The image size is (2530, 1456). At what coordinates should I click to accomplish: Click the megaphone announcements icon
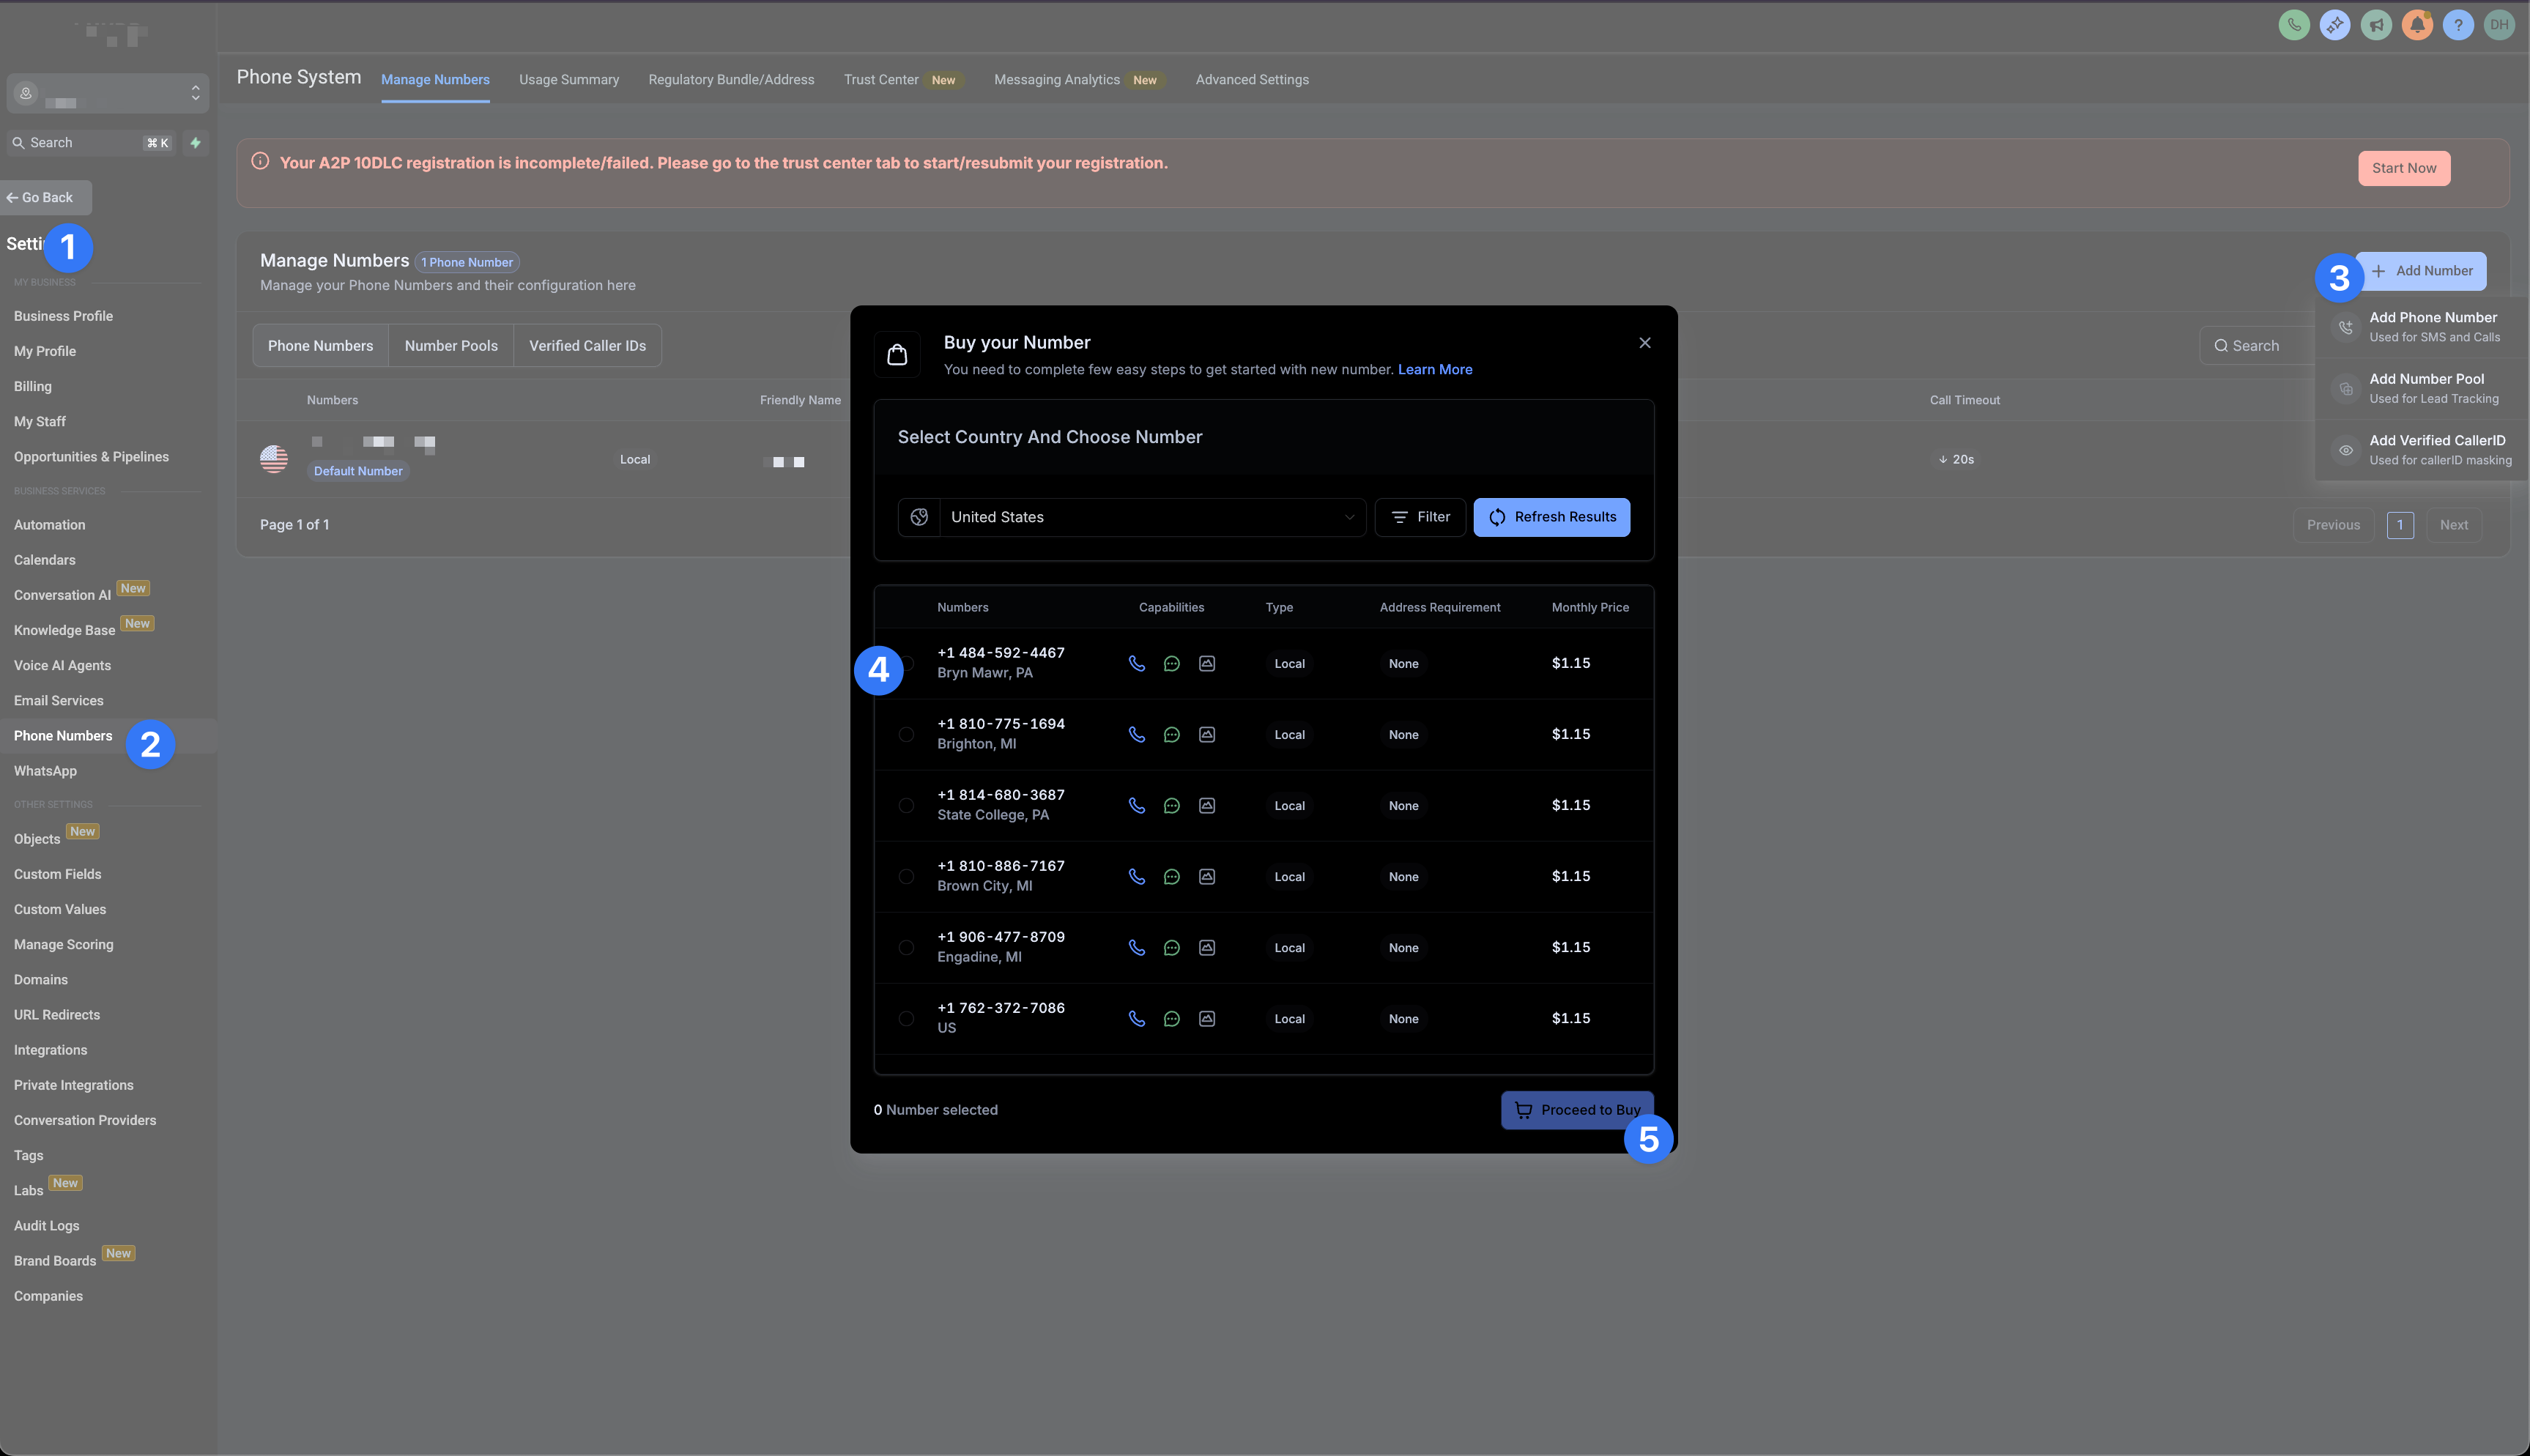coord(2376,25)
